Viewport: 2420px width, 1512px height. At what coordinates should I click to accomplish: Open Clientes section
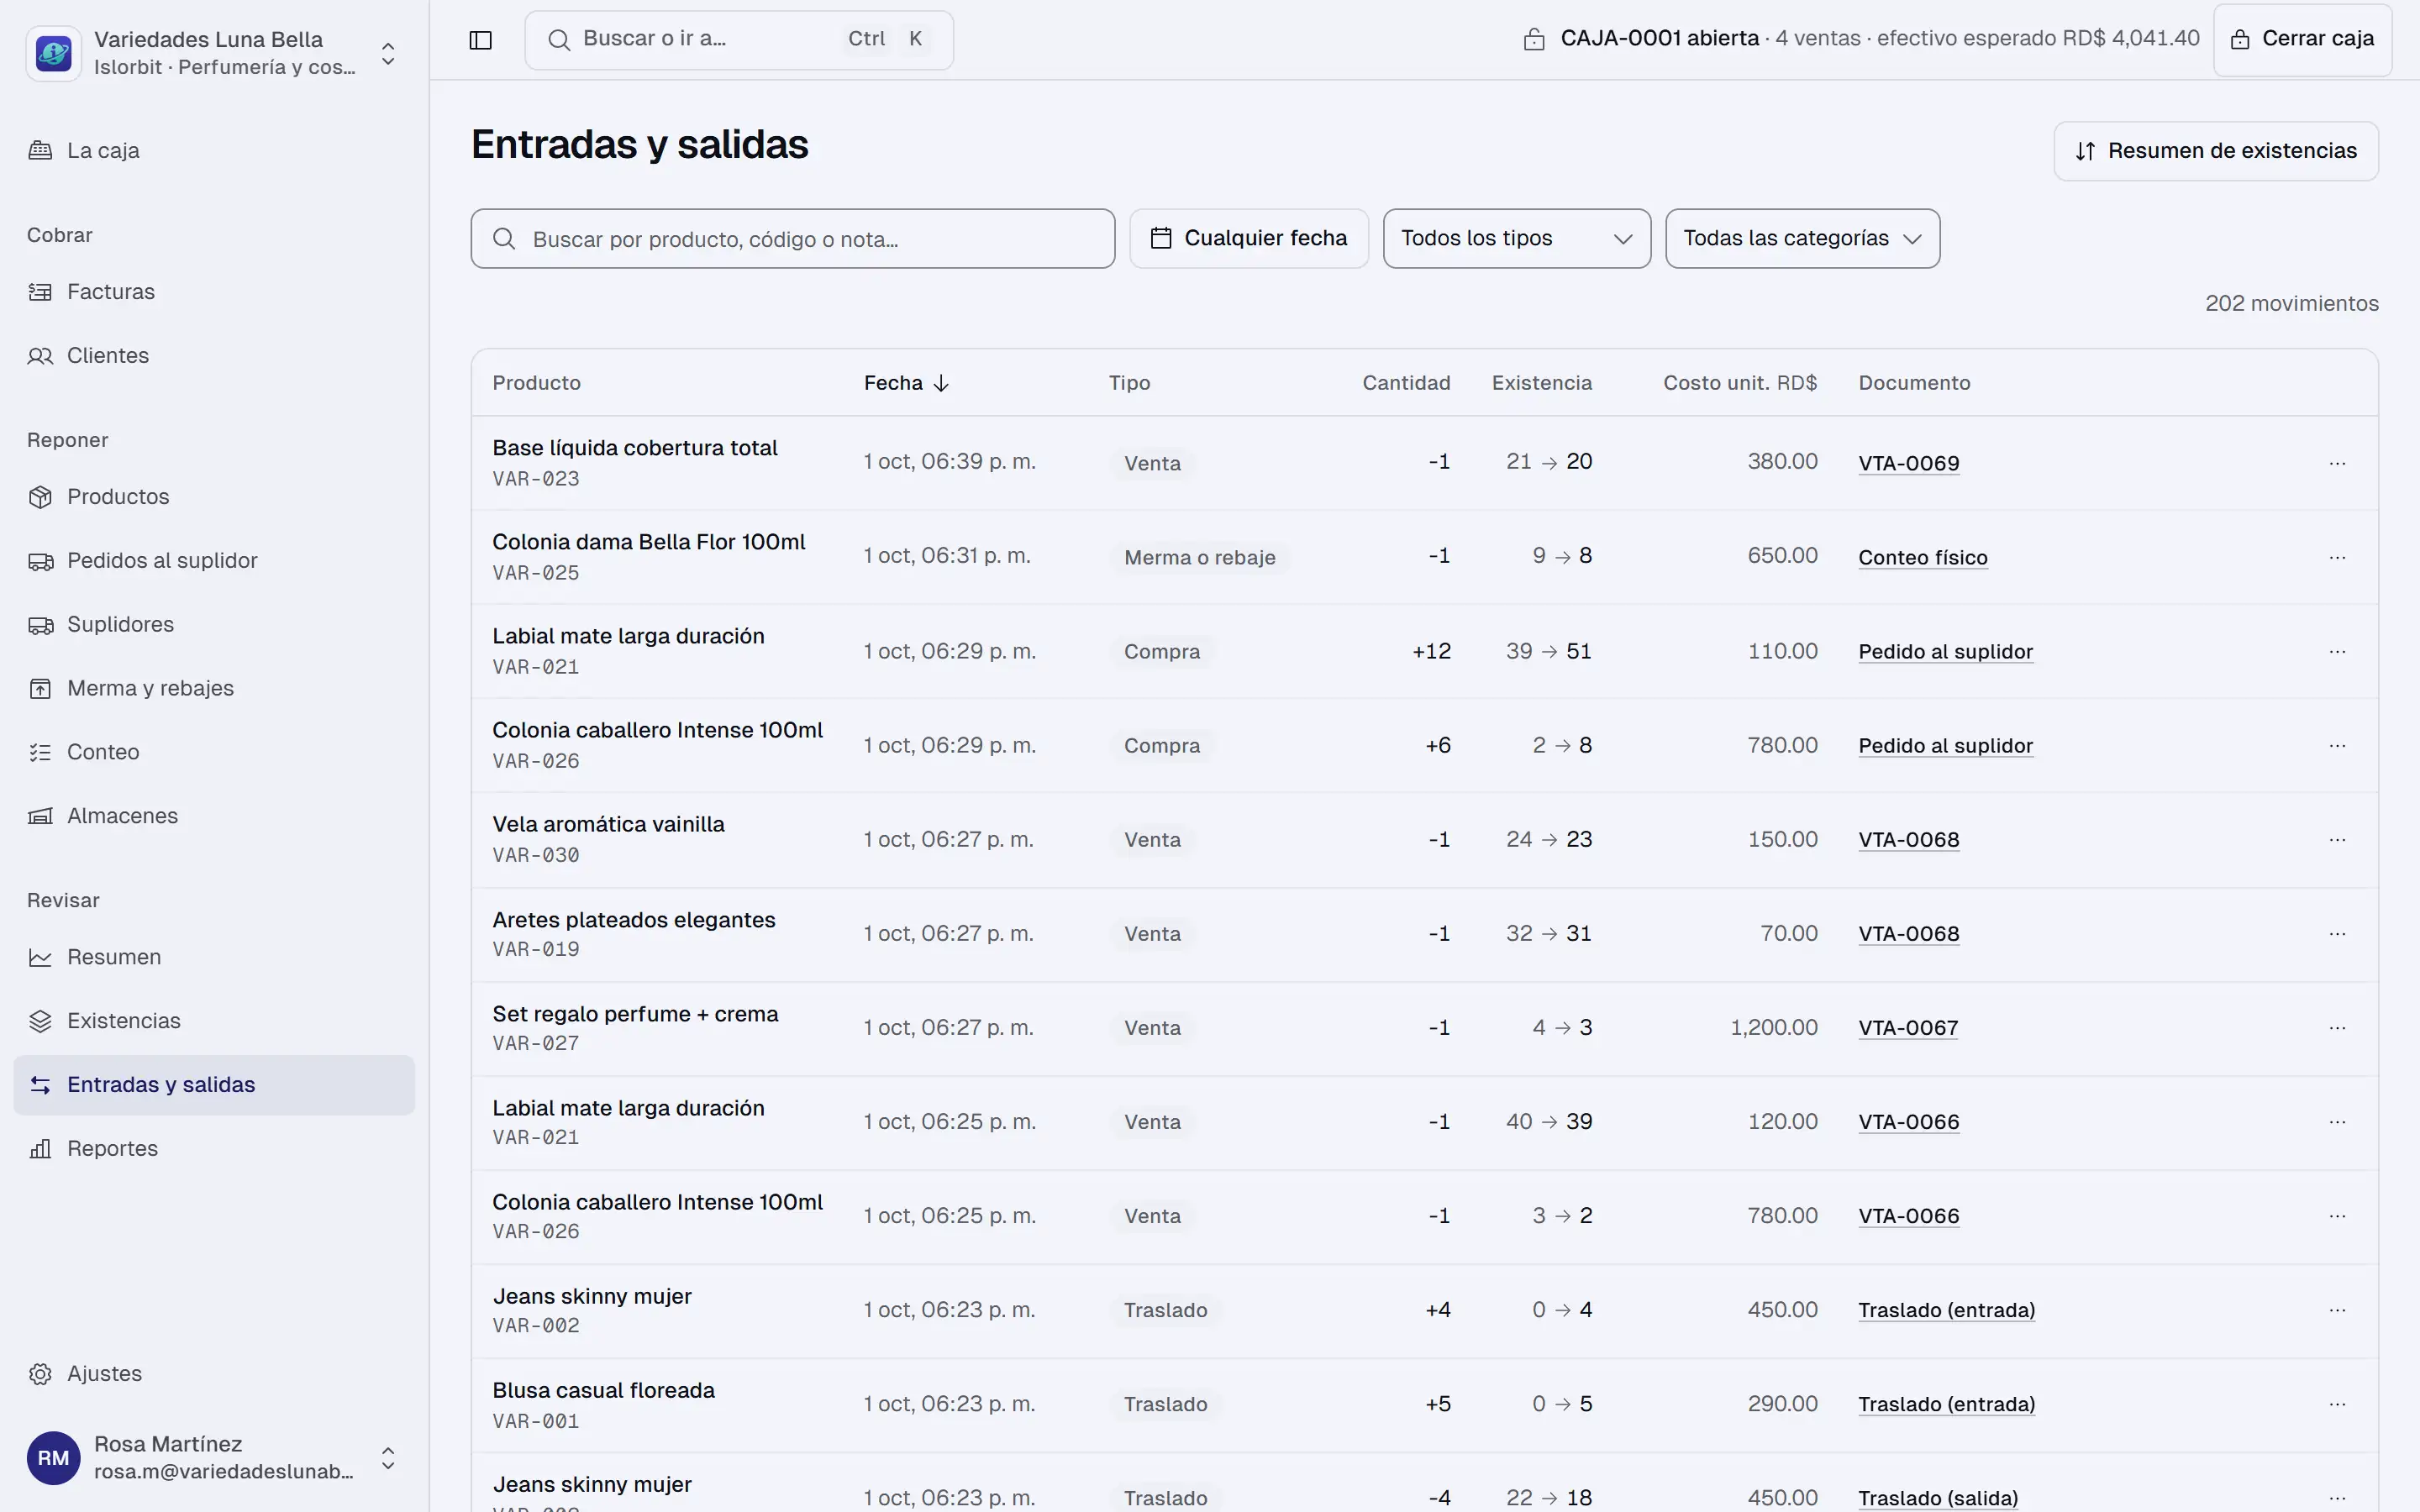[x=214, y=356]
